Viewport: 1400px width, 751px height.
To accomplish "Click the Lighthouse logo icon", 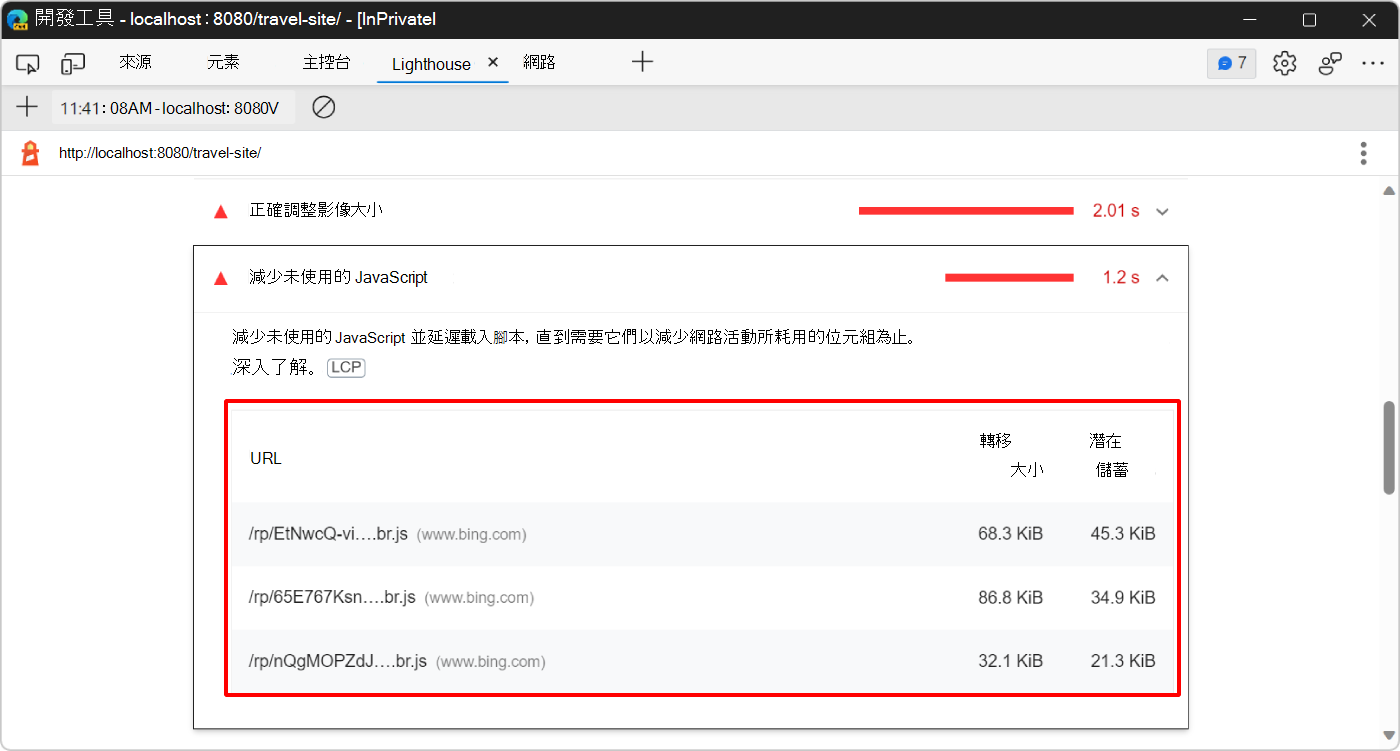I will 28,152.
